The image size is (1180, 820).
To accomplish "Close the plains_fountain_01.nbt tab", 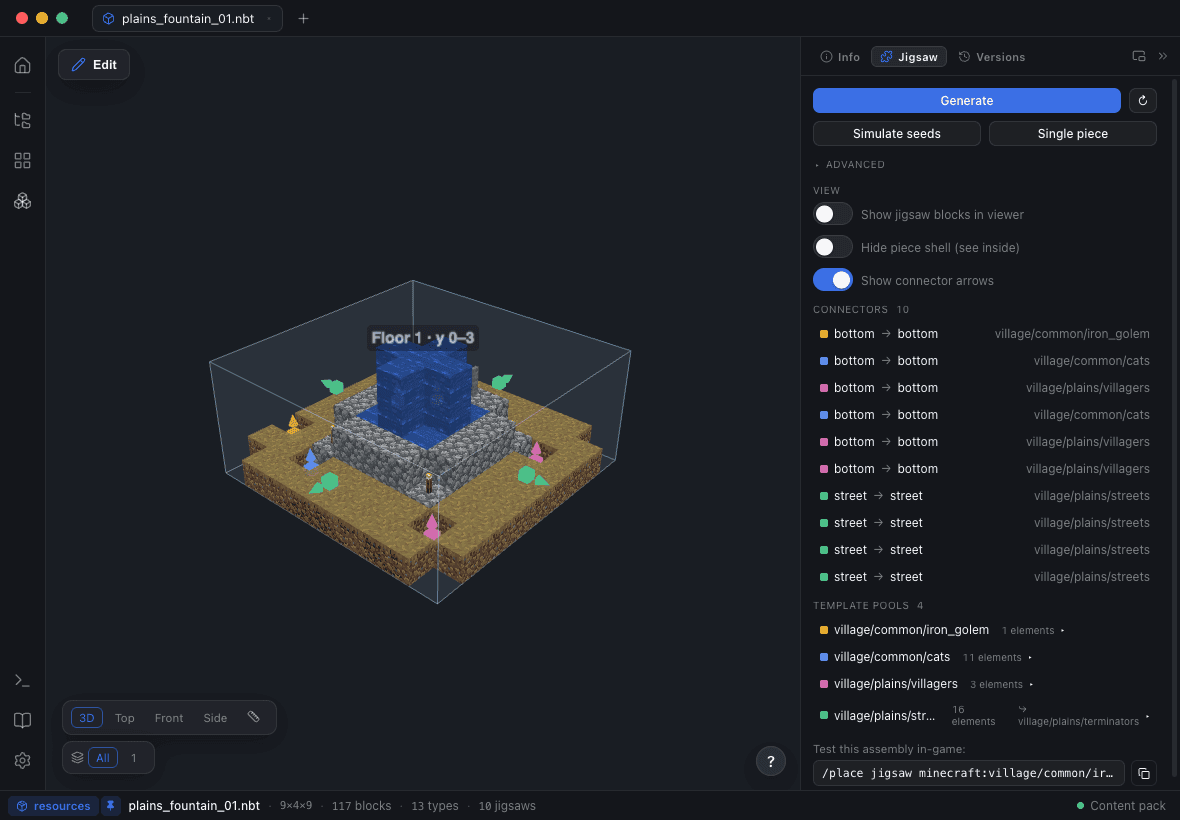I will coord(269,19).
